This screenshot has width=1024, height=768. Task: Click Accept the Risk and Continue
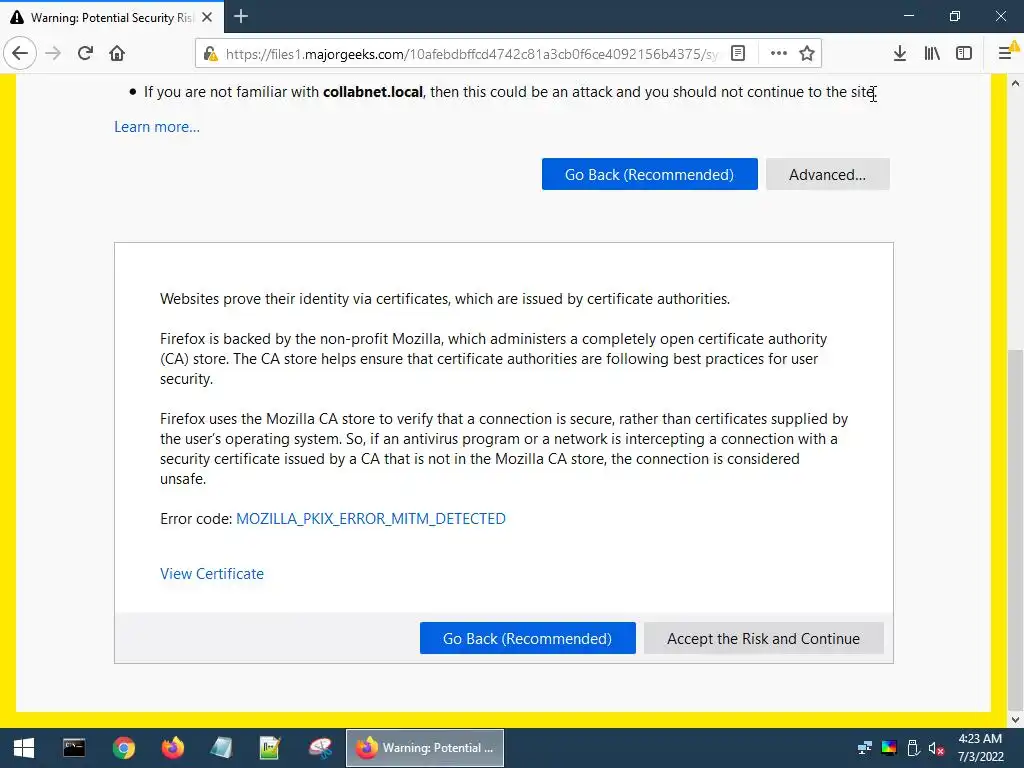click(763, 638)
